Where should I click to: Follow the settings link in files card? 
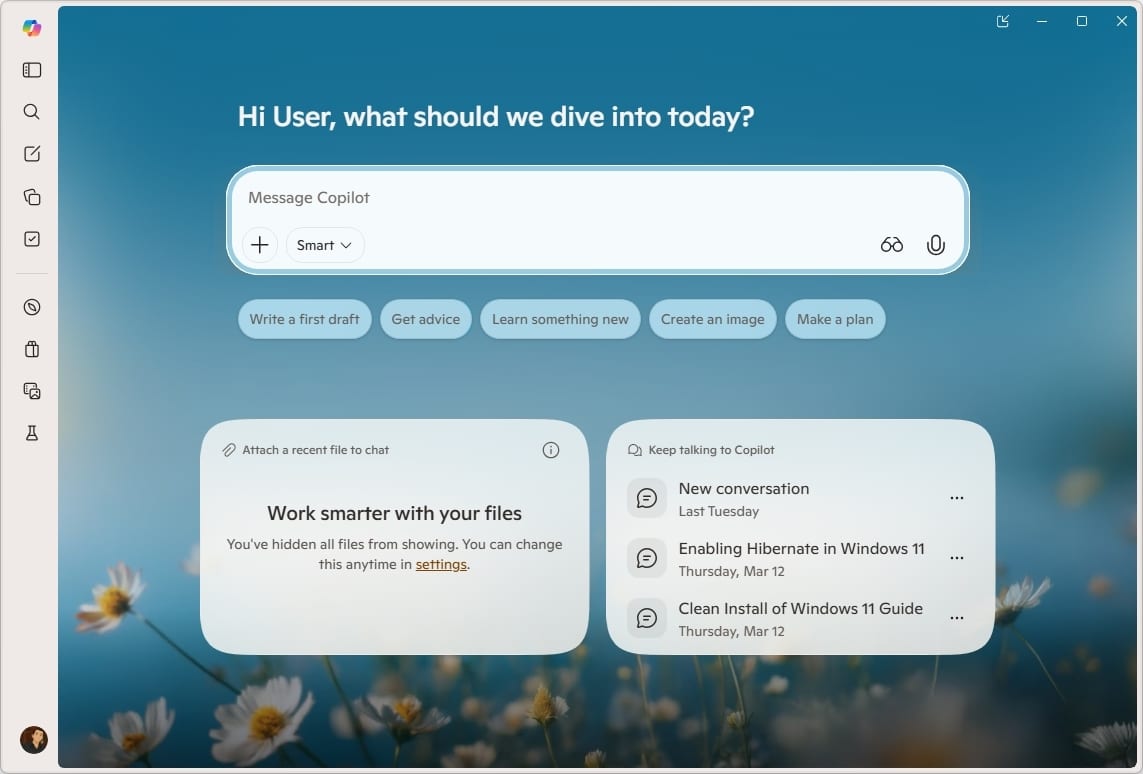441,564
